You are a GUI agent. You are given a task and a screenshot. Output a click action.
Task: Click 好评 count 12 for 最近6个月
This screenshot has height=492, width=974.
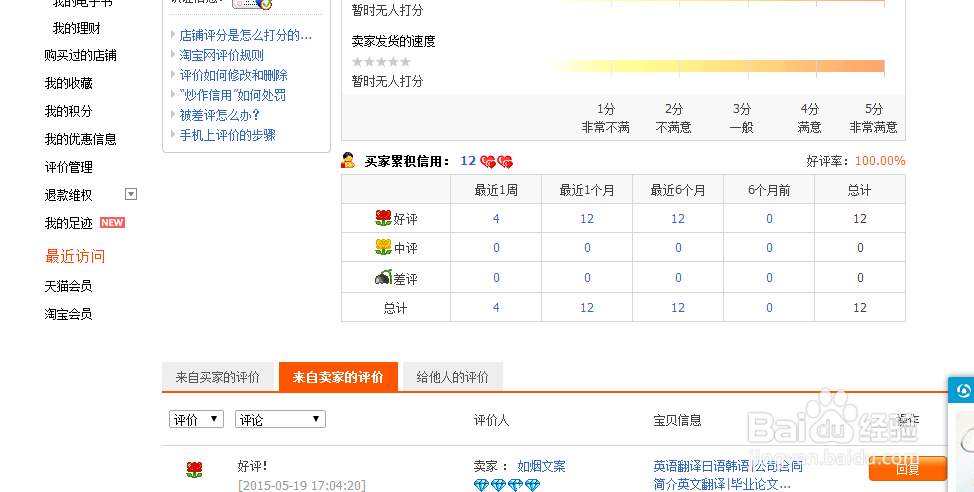pyautogui.click(x=678, y=219)
